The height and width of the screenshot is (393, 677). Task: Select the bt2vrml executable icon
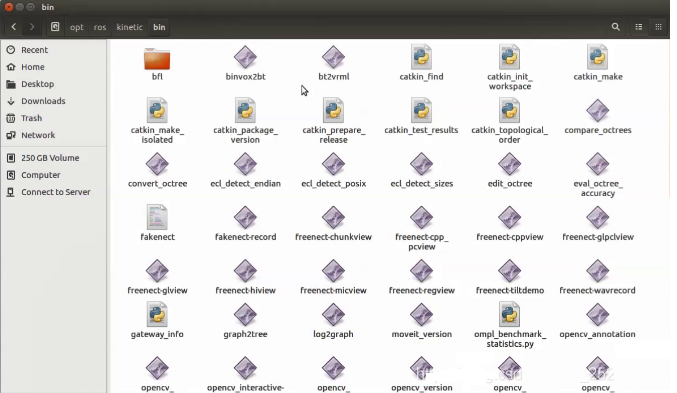pyautogui.click(x=333, y=57)
